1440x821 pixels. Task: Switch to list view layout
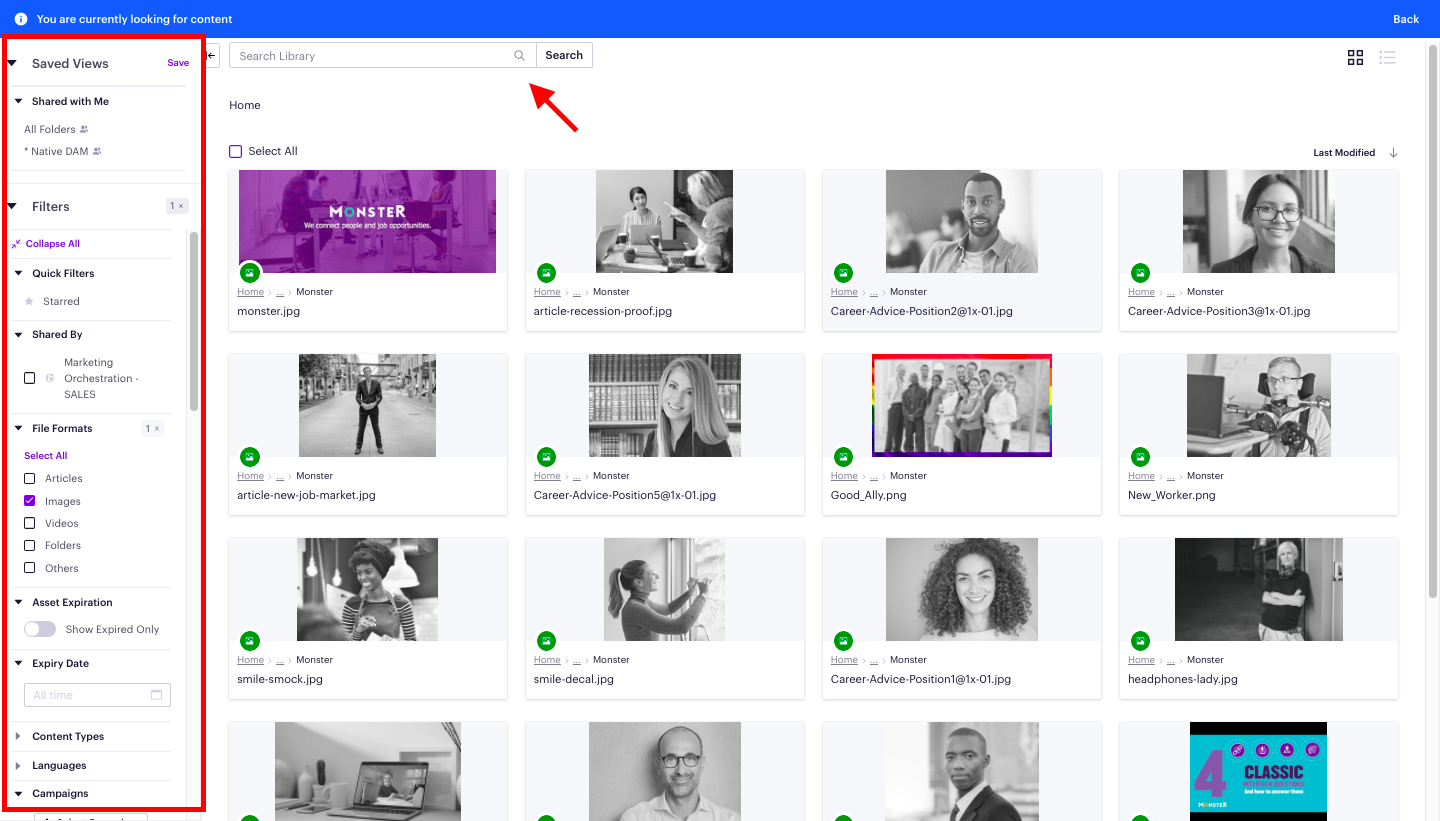coord(1388,57)
